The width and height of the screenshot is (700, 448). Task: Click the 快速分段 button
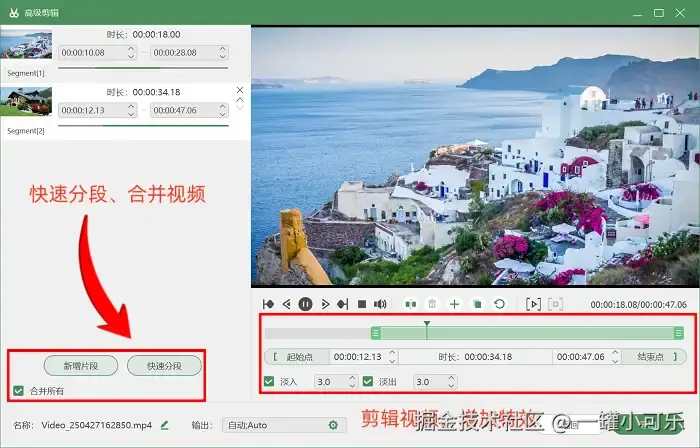pos(164,366)
